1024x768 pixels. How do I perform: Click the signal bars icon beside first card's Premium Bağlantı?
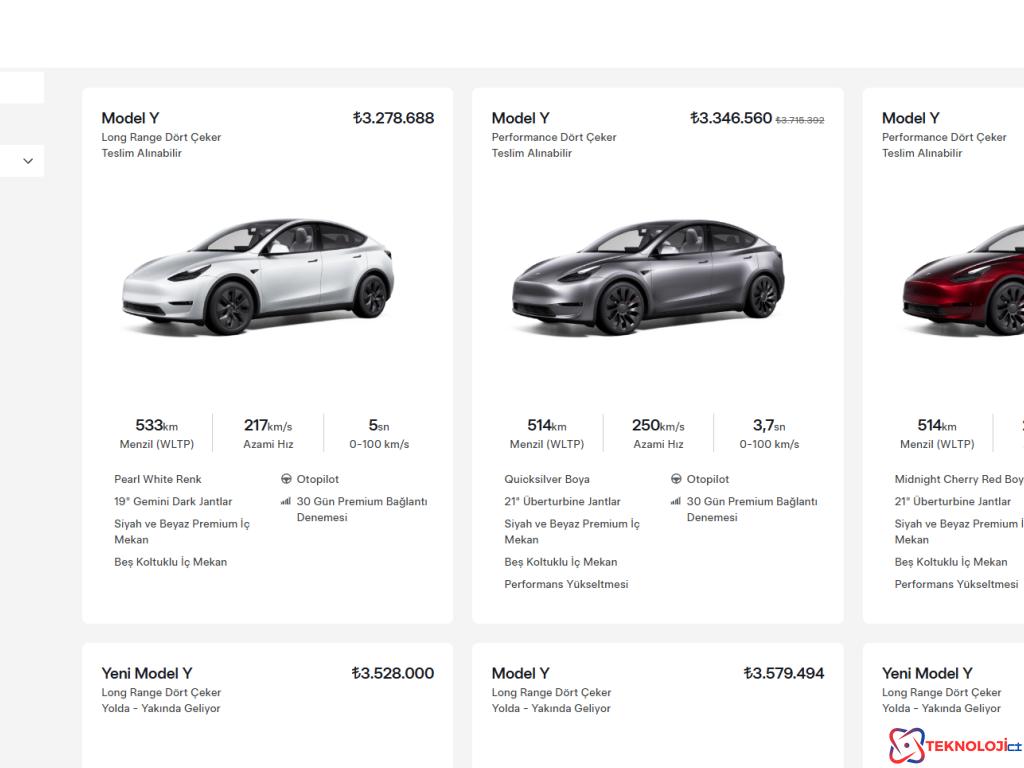285,501
